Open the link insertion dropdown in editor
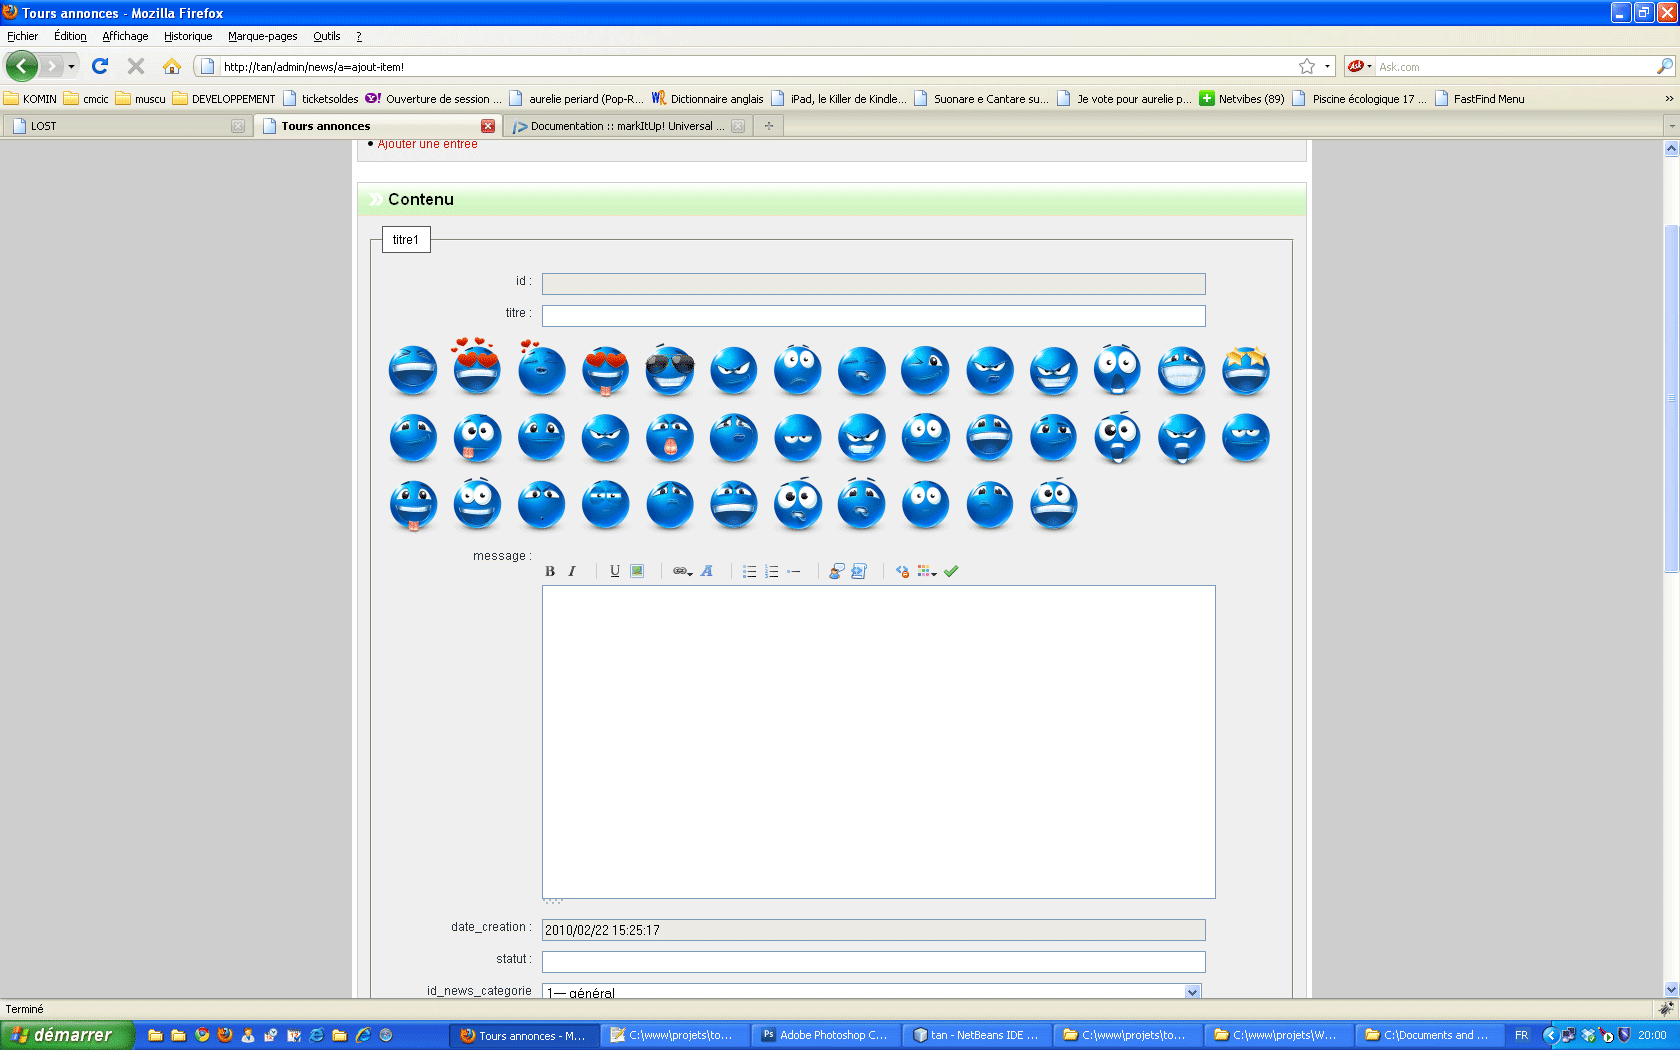1680x1050 pixels. (x=682, y=571)
